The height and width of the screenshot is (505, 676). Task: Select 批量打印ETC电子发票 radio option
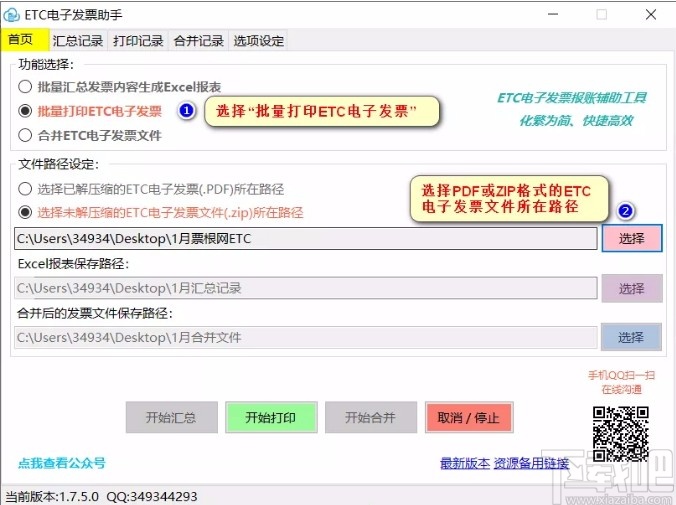click(x=90, y=111)
